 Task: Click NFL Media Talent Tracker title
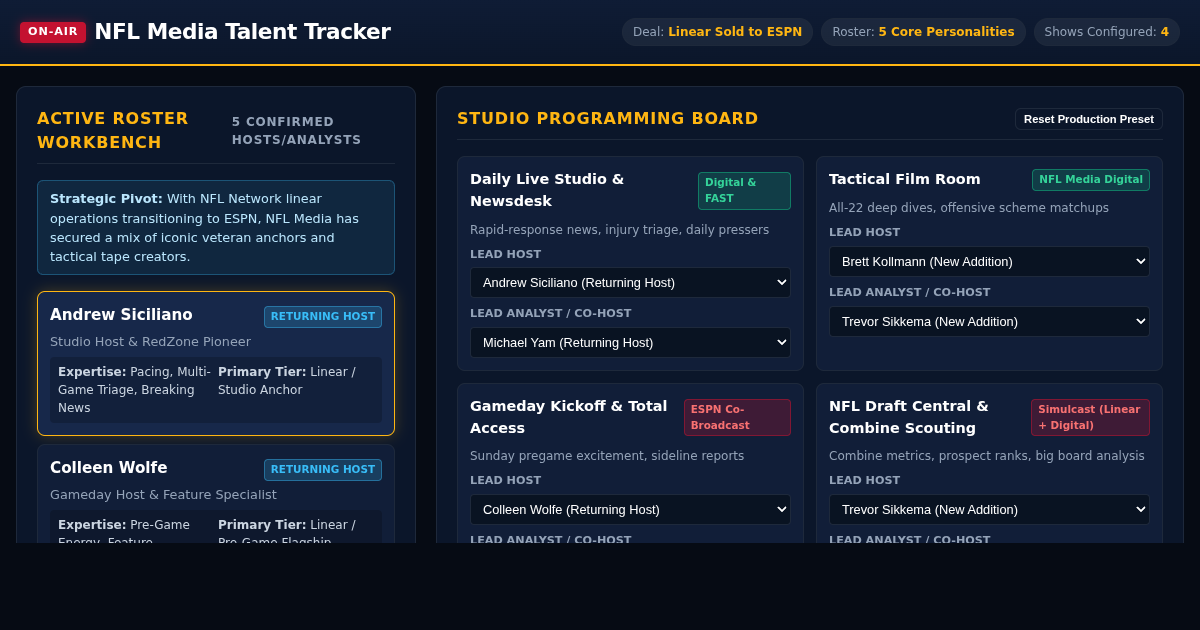click(242, 32)
